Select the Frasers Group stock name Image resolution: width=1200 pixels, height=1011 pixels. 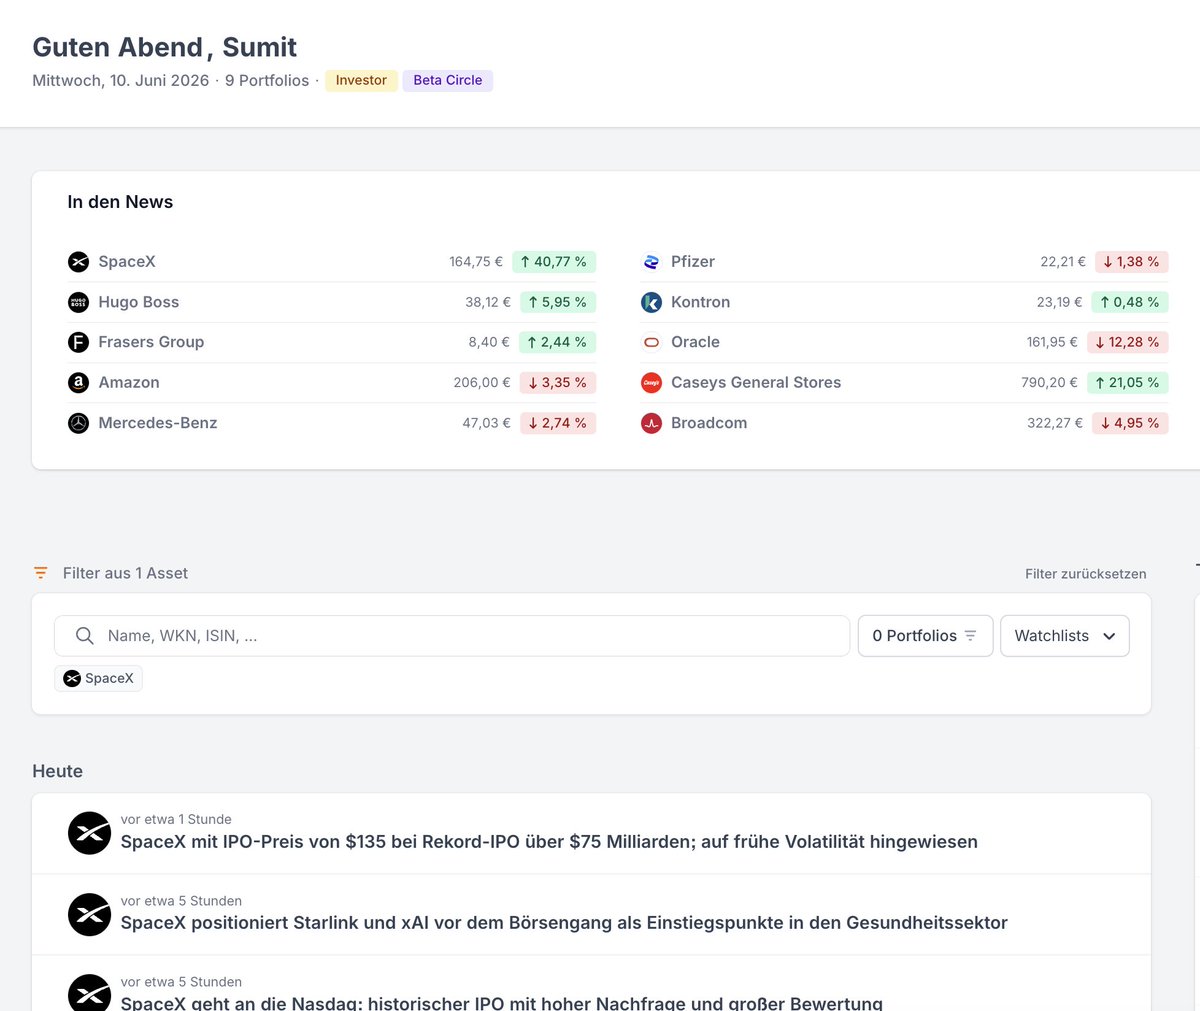pyautogui.click(x=151, y=342)
